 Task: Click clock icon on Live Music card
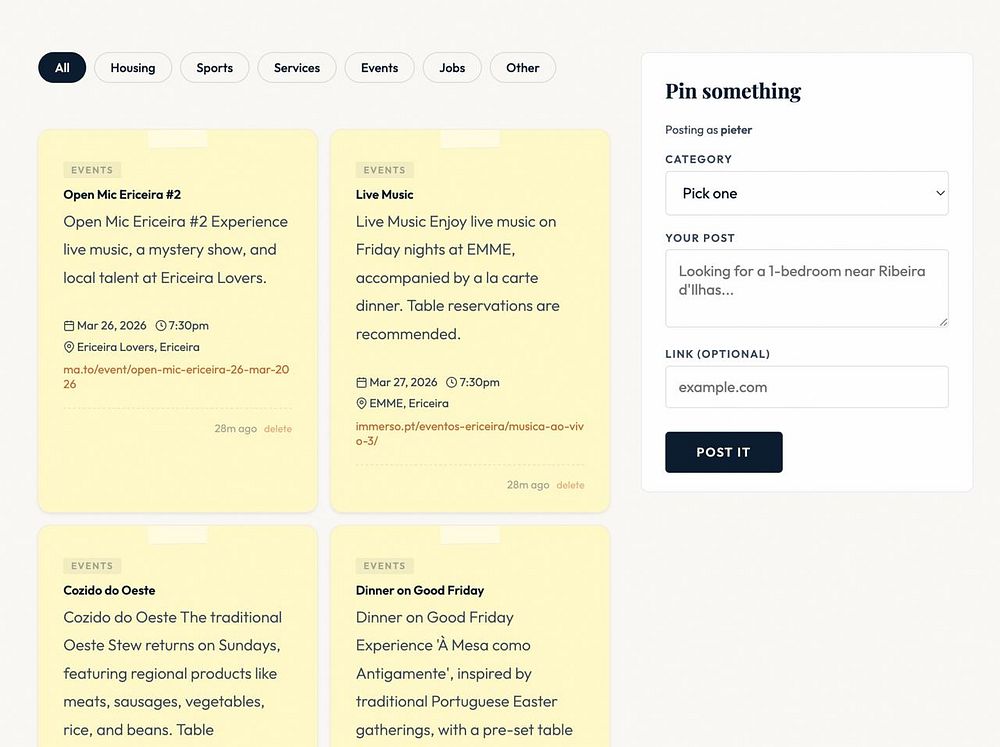[451, 383]
